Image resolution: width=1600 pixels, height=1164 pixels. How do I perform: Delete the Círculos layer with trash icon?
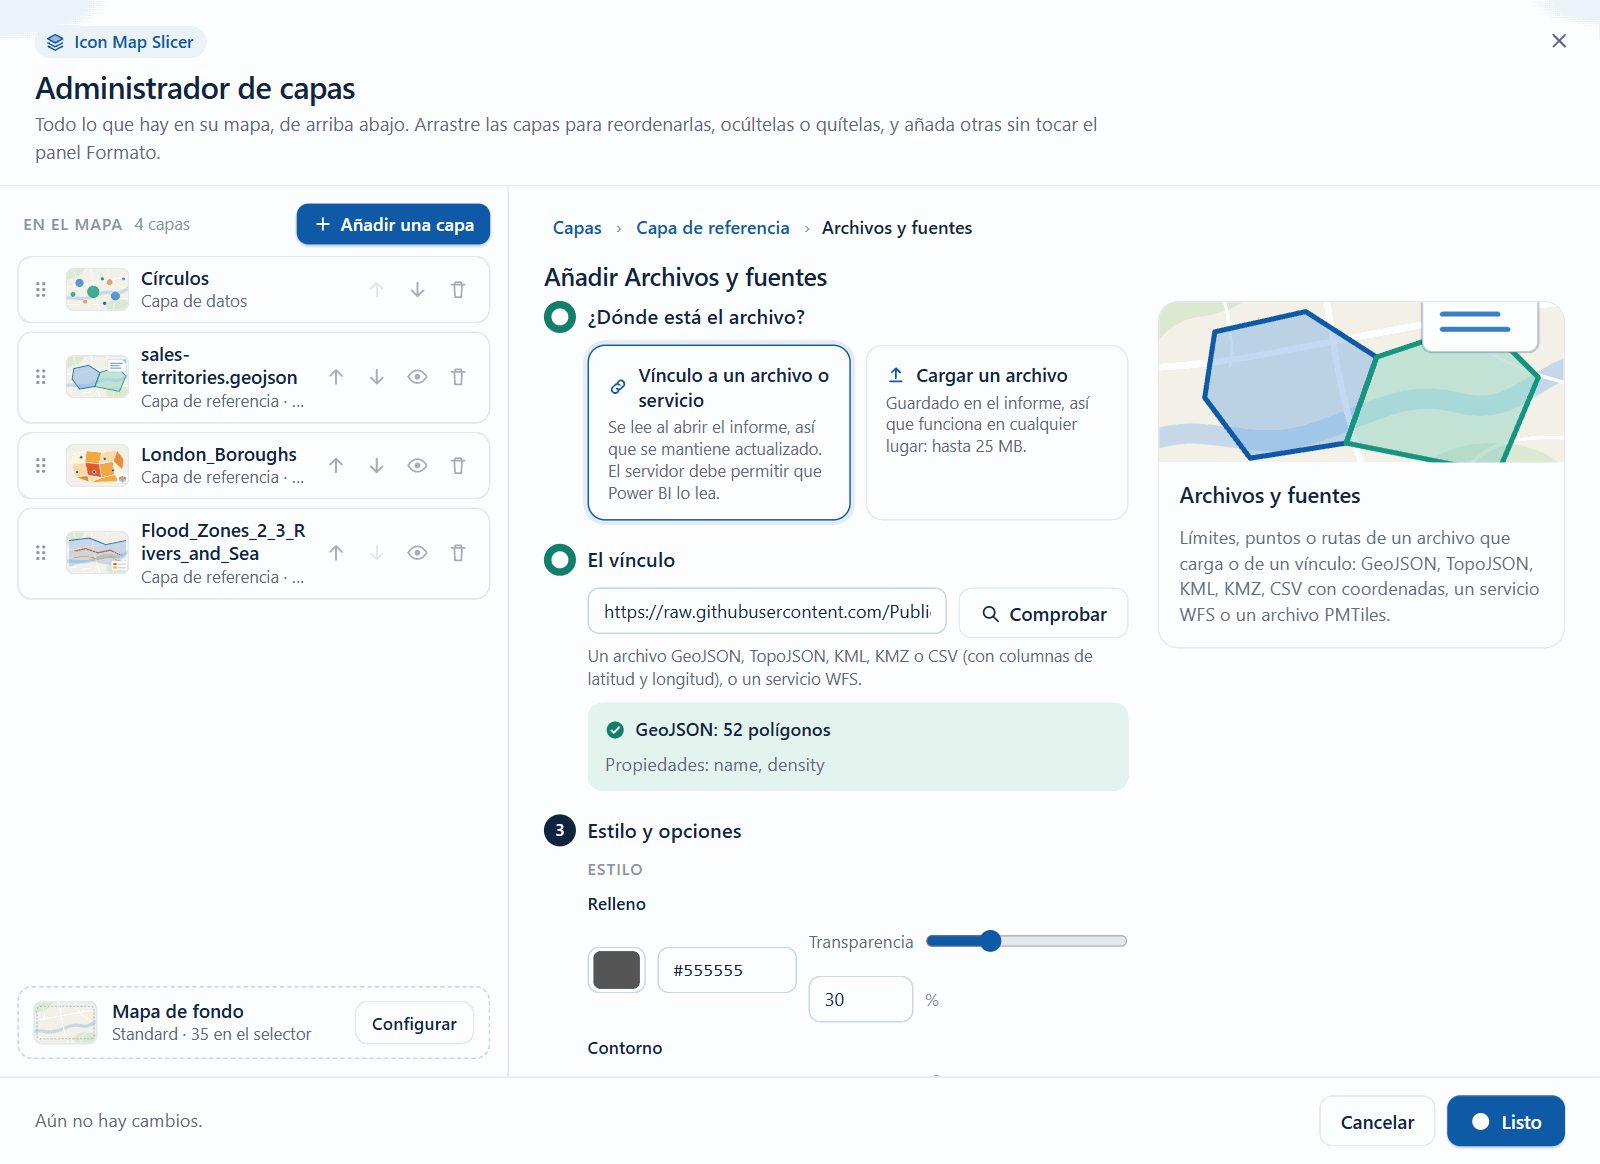tap(458, 290)
